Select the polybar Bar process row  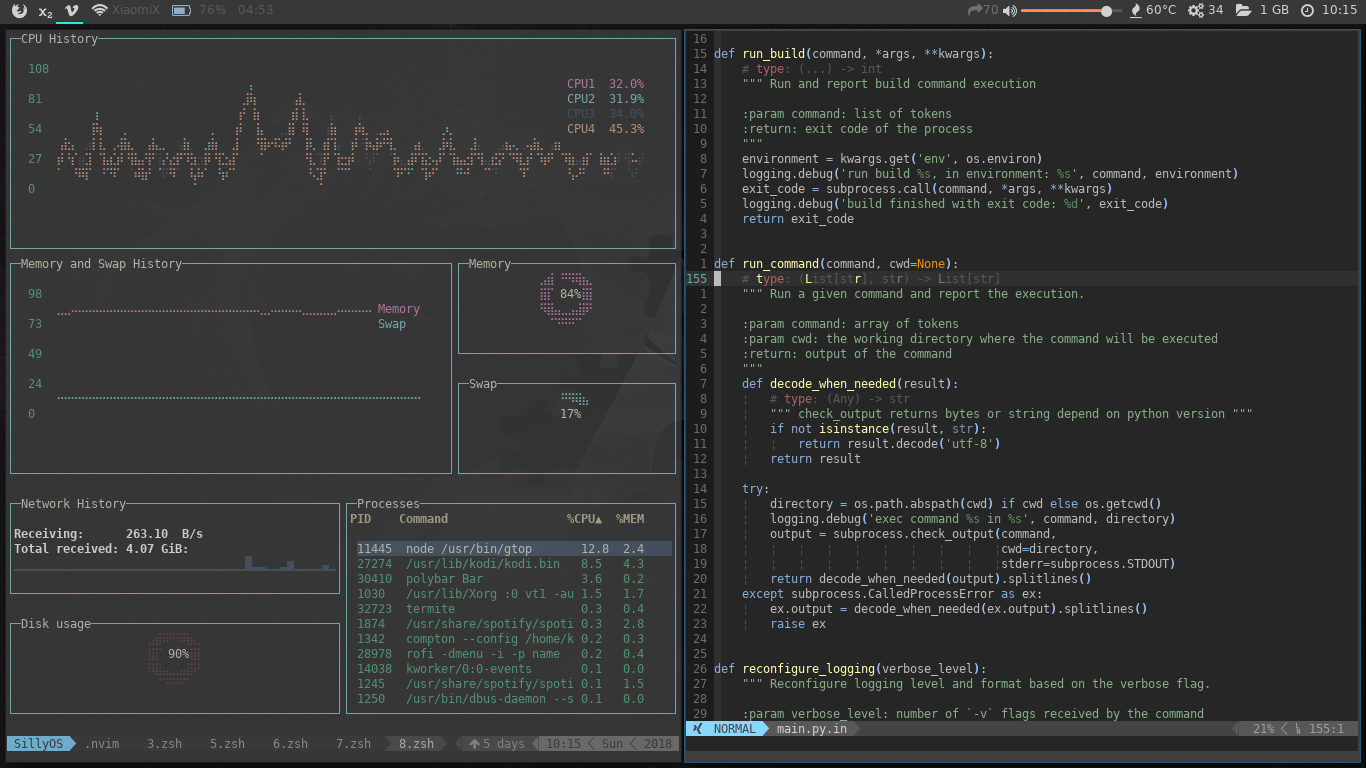tap(514, 579)
